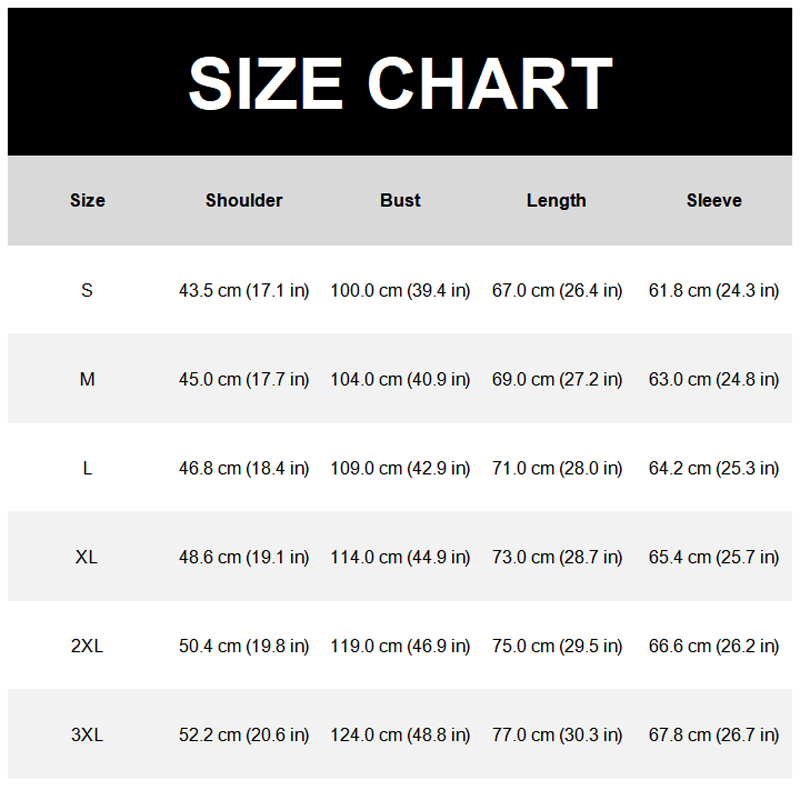Select the M size row label
800x800 pixels.
coord(87,380)
